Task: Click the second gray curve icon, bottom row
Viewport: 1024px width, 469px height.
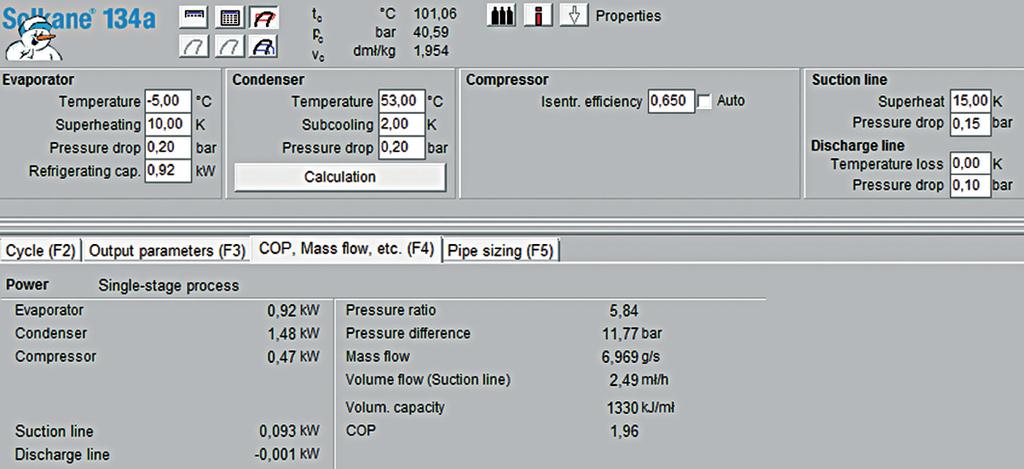Action: pos(229,46)
